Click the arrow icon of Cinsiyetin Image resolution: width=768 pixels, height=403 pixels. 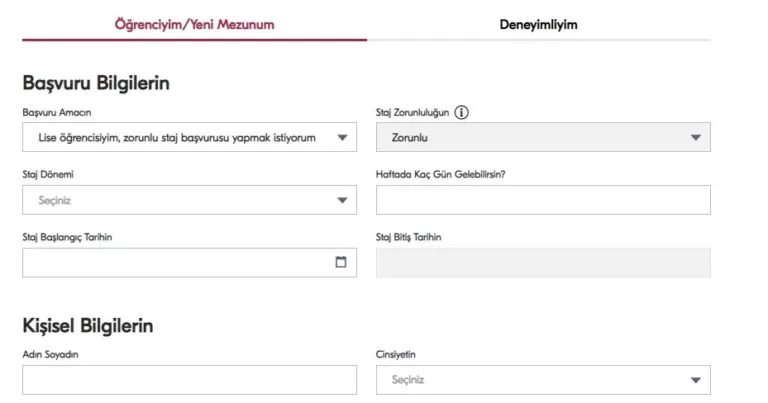[x=696, y=380]
